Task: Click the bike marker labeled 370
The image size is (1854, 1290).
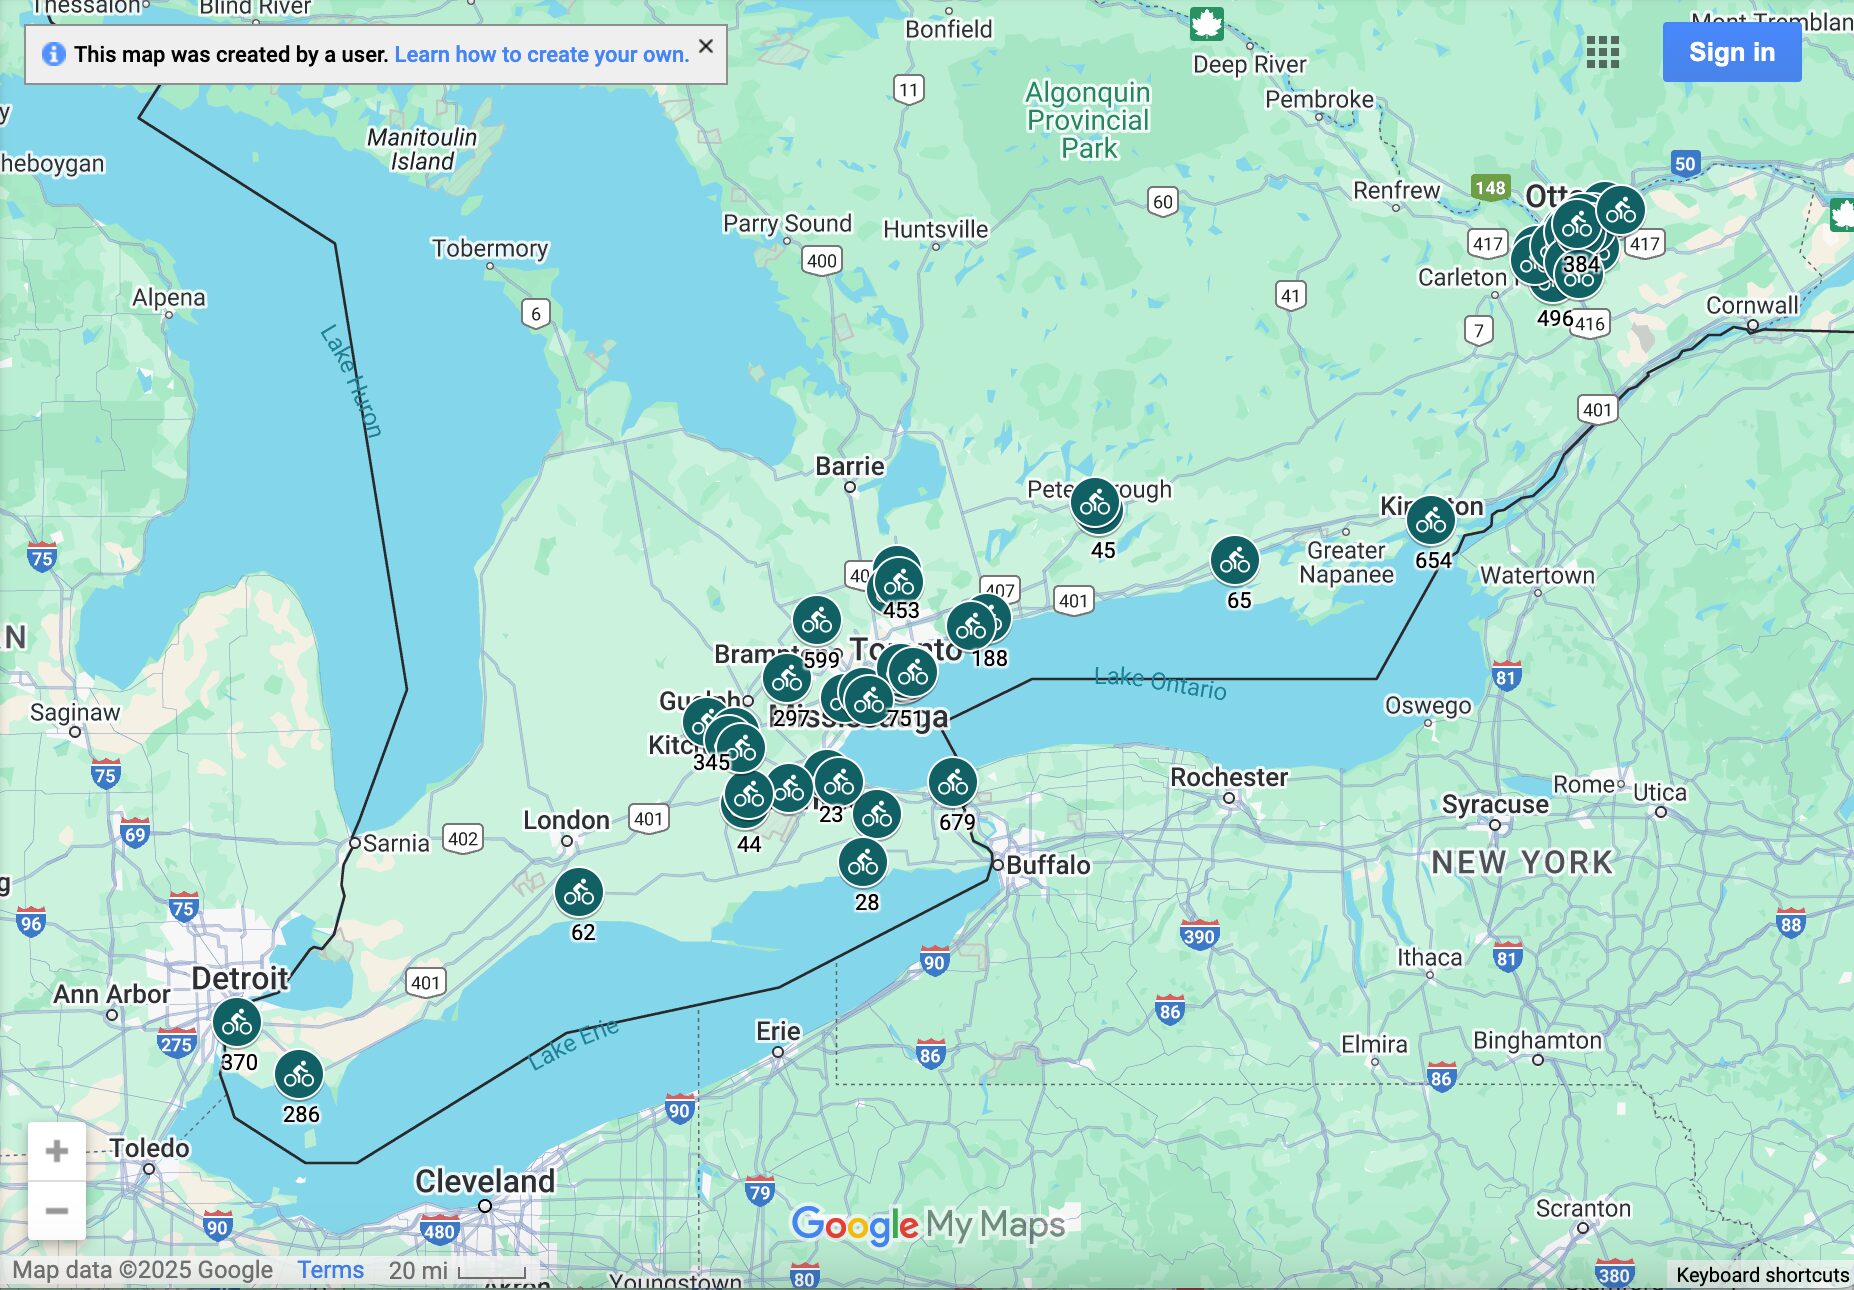Action: (x=237, y=1022)
